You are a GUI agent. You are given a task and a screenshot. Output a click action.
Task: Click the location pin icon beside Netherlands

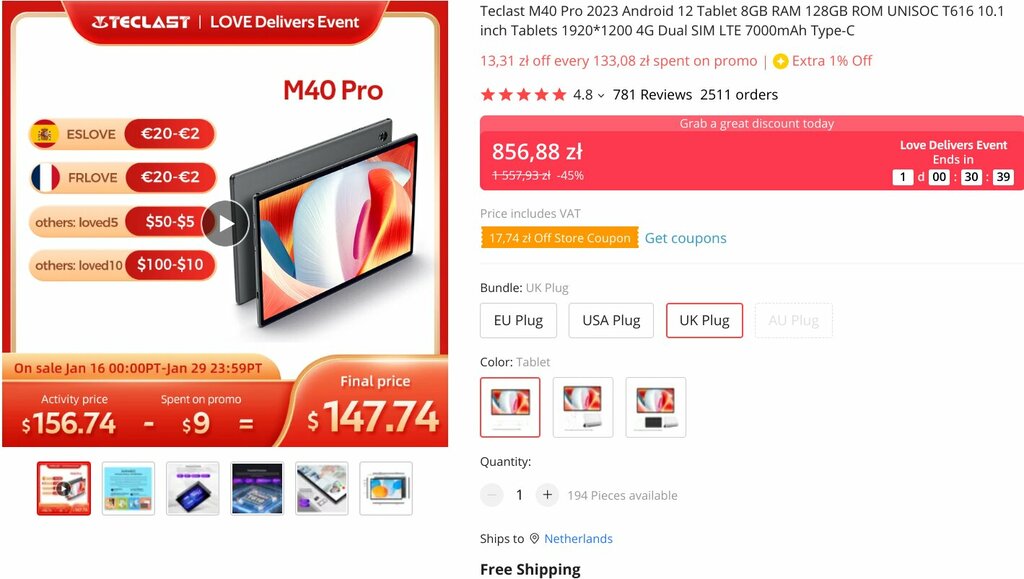[534, 539]
